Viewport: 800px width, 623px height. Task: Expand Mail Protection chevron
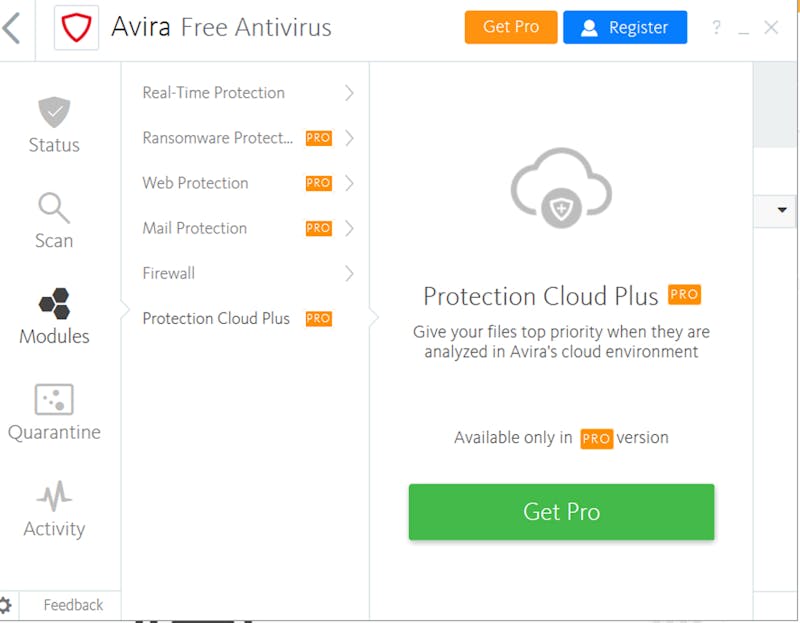point(349,228)
